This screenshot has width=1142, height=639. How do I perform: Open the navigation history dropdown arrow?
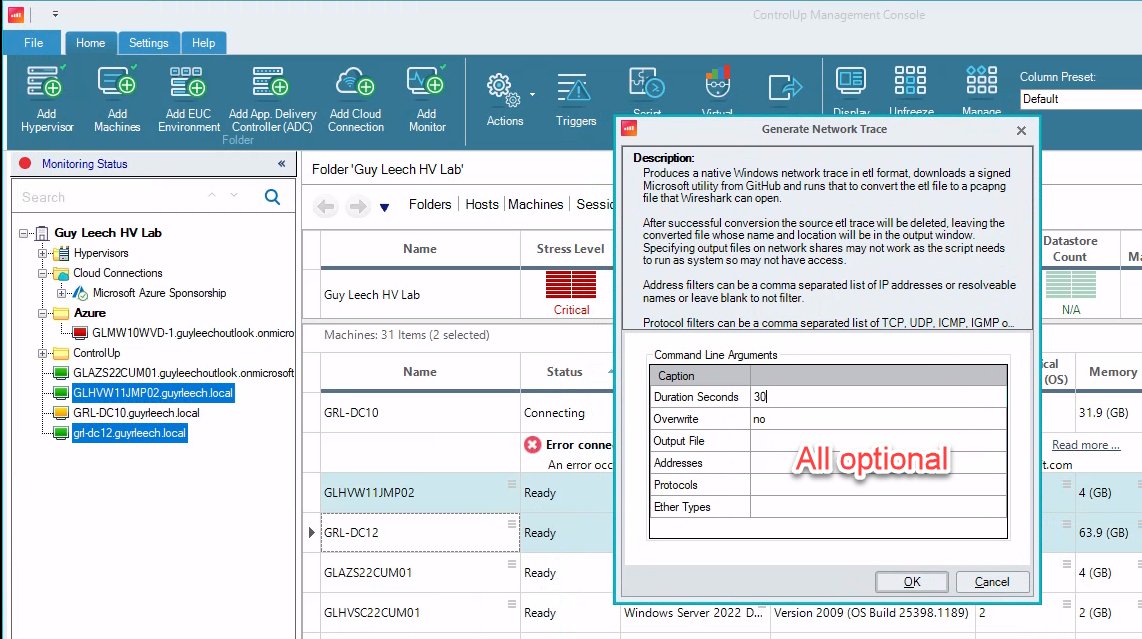385,208
